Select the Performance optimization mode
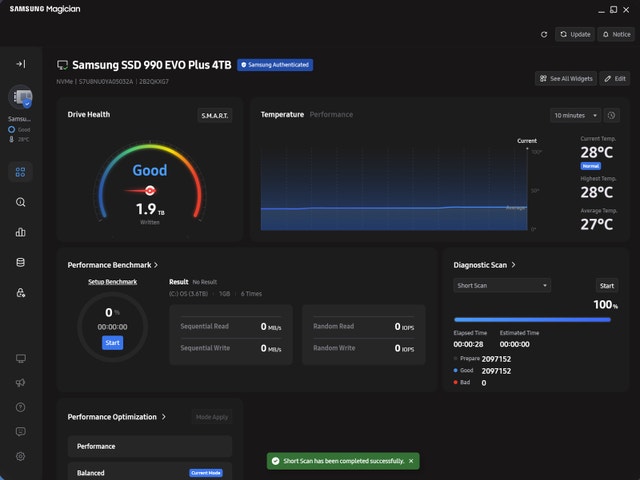 pyautogui.click(x=150, y=447)
